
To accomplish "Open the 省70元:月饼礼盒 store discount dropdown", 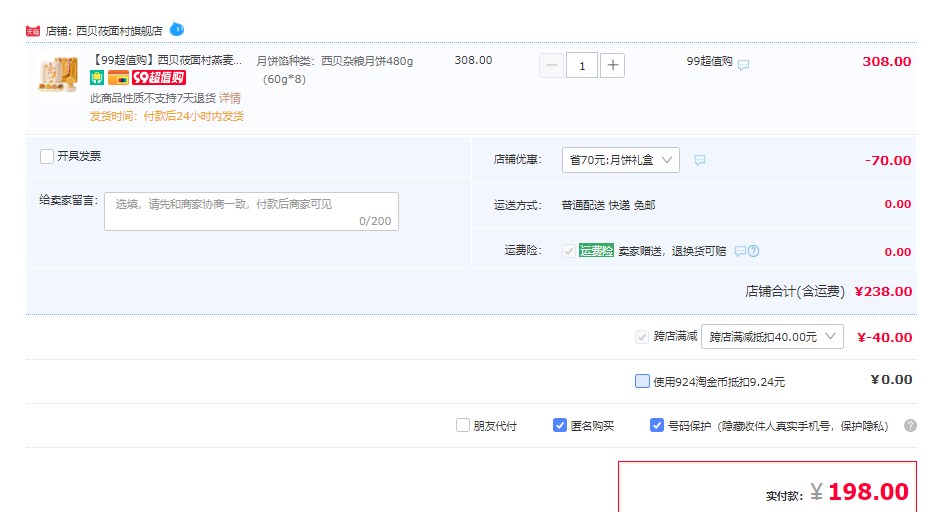I will coord(621,160).
